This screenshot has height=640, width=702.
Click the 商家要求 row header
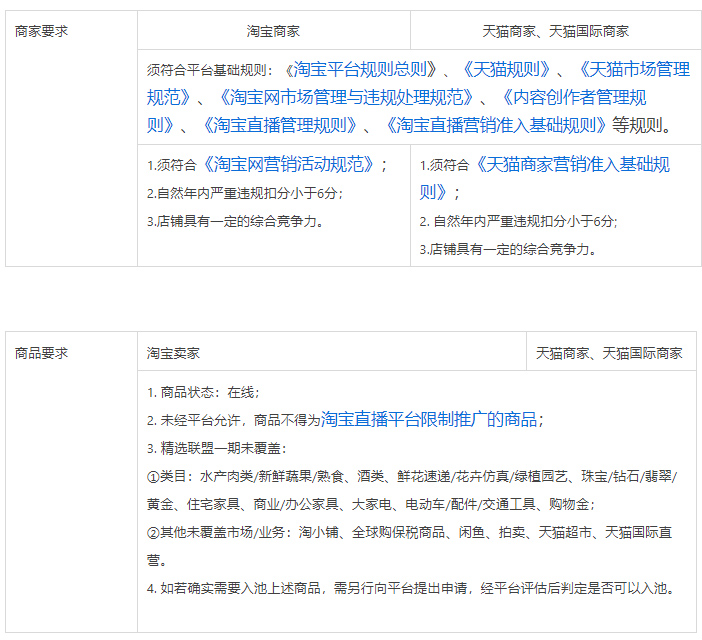[x=41, y=31]
